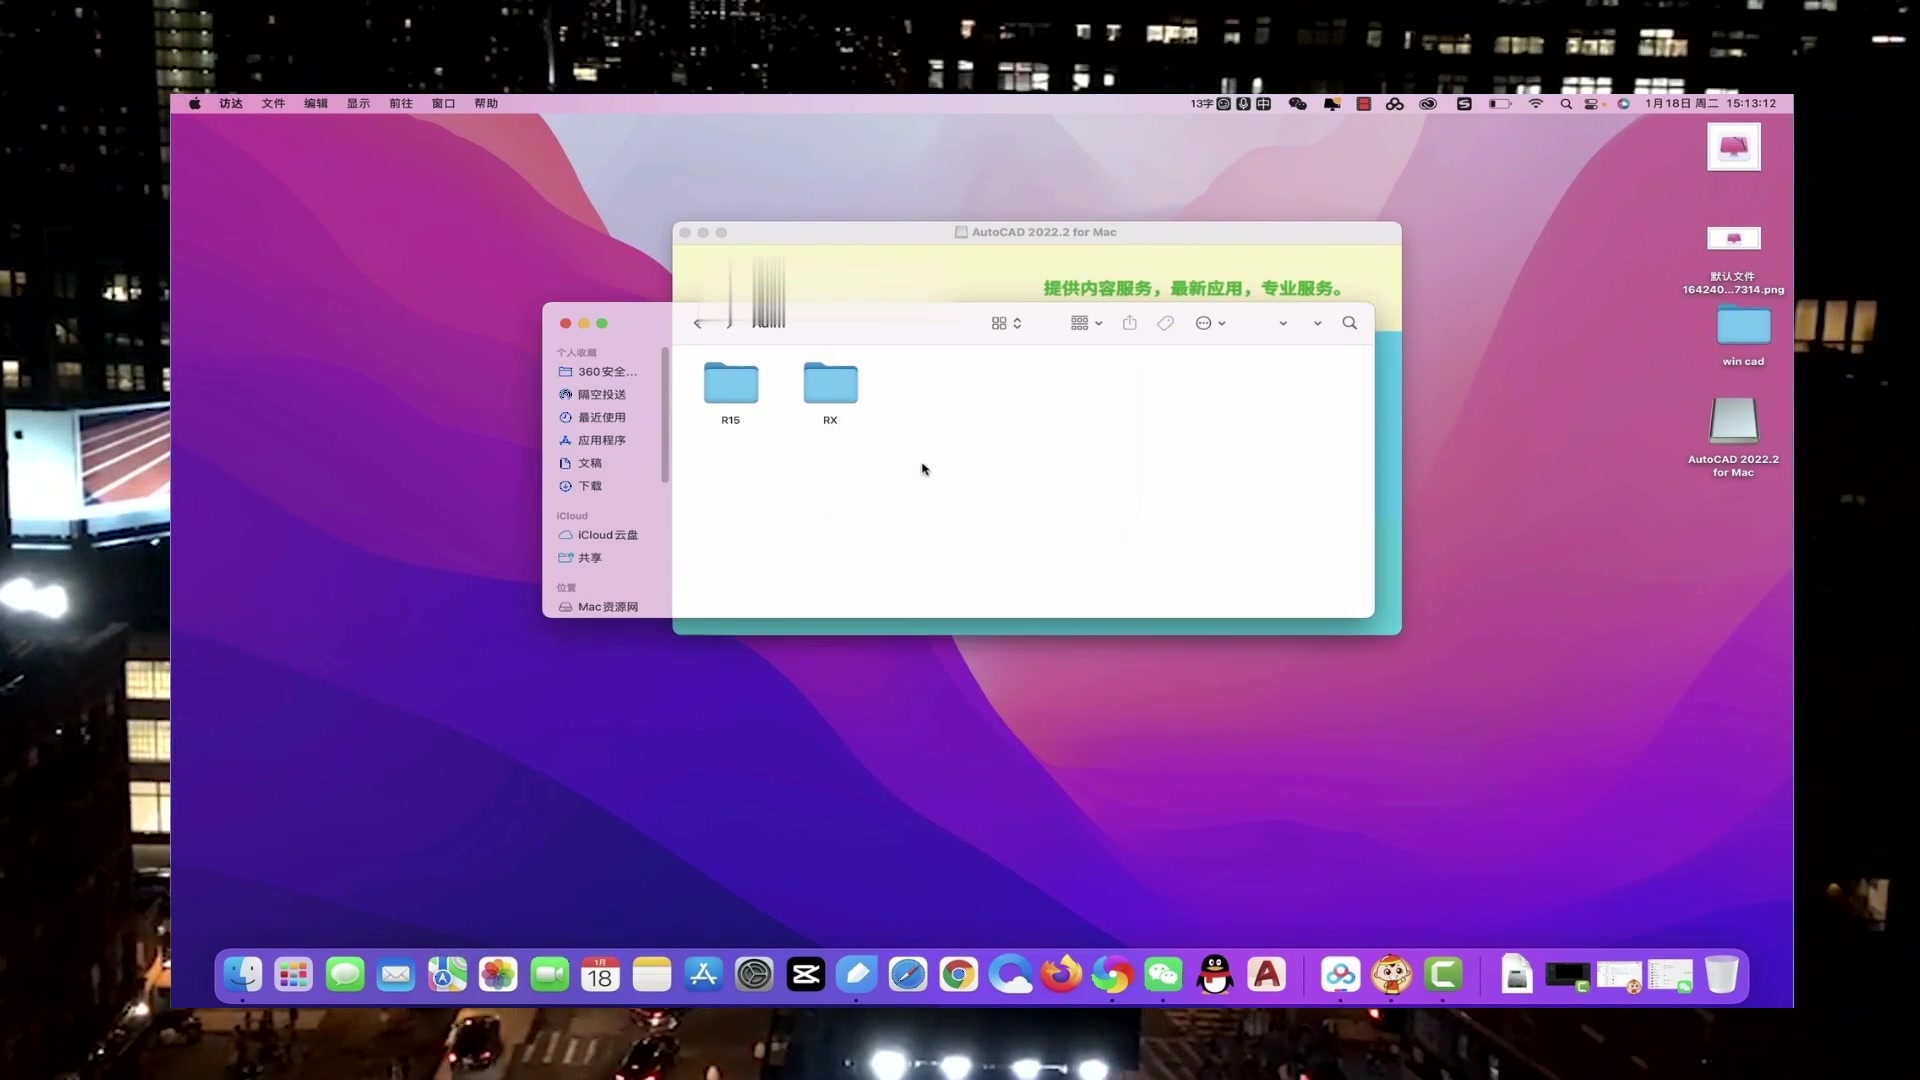Click the WeChat menu bar icon
Viewport: 1920px width, 1080px height.
(x=1298, y=104)
